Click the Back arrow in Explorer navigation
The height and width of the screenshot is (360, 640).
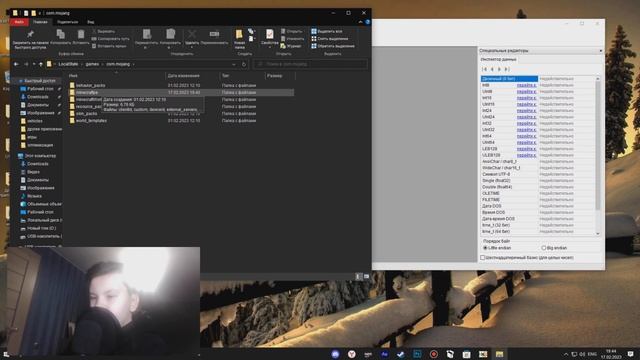[16, 64]
